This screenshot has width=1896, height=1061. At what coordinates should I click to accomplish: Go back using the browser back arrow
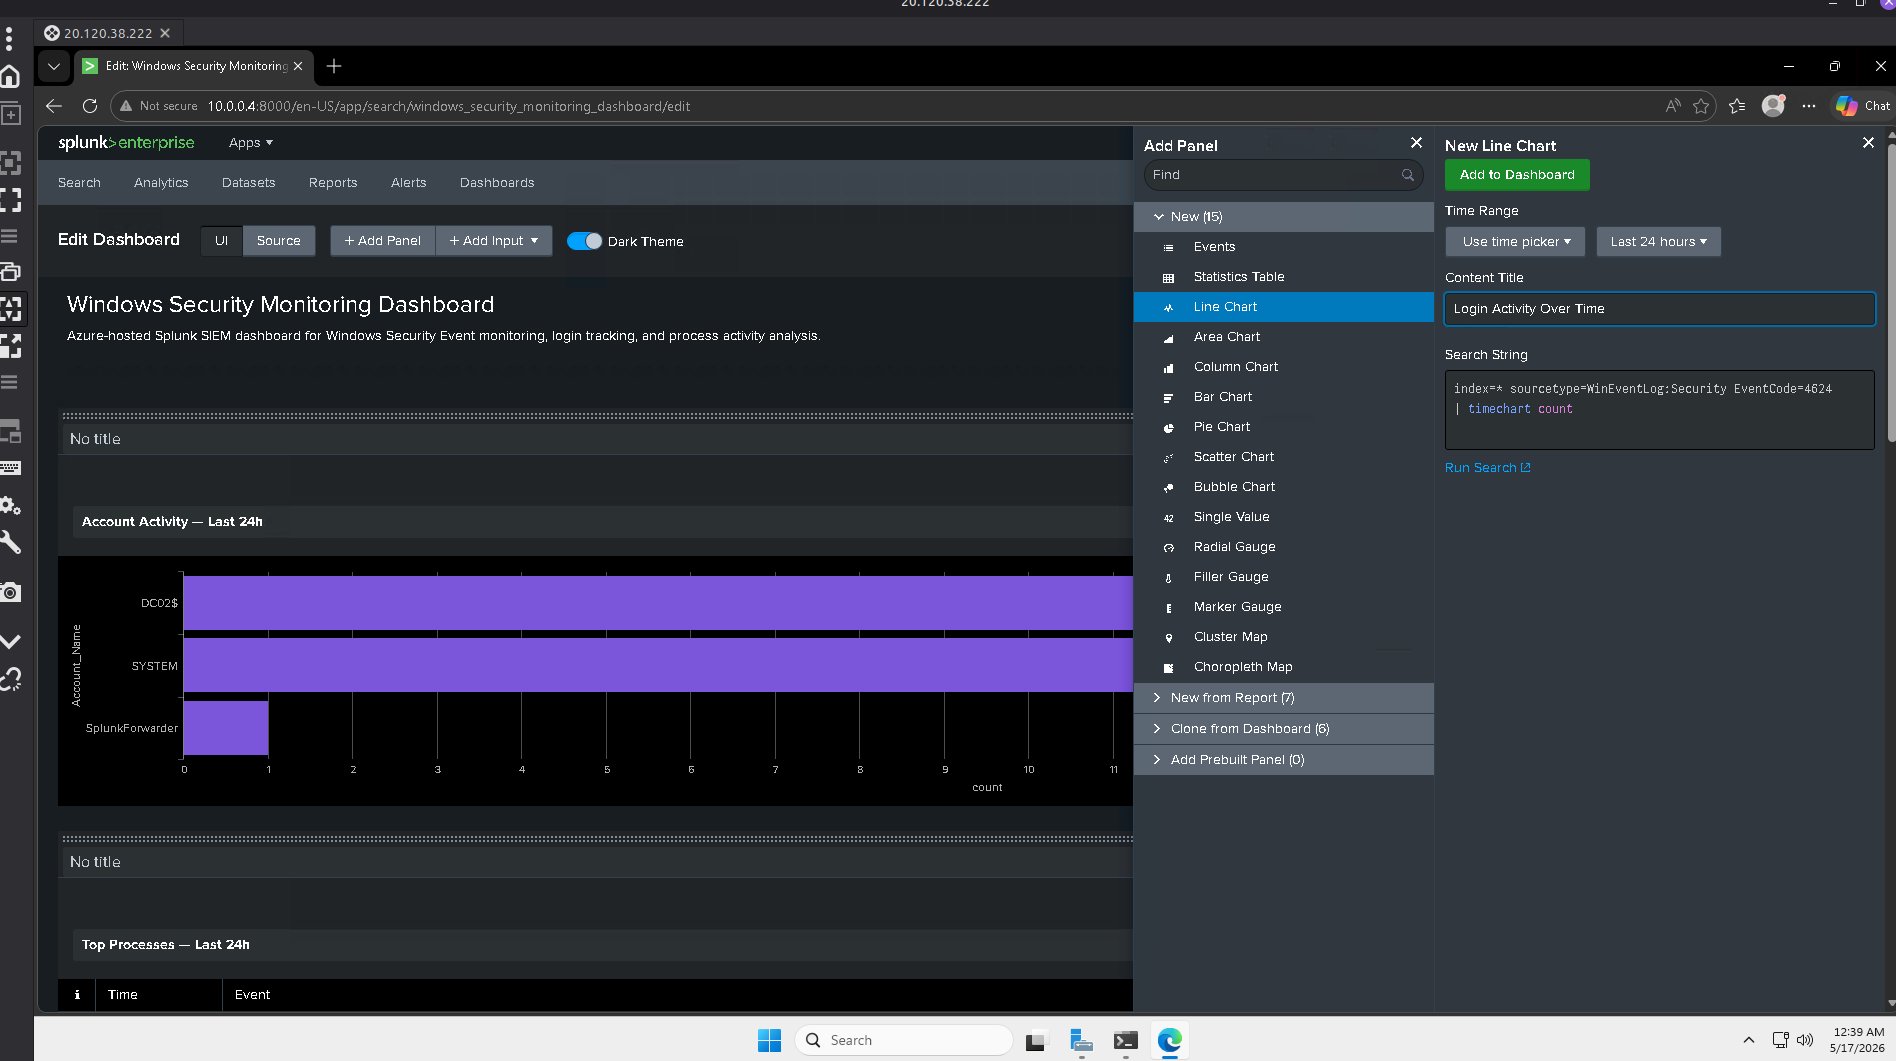pos(54,106)
